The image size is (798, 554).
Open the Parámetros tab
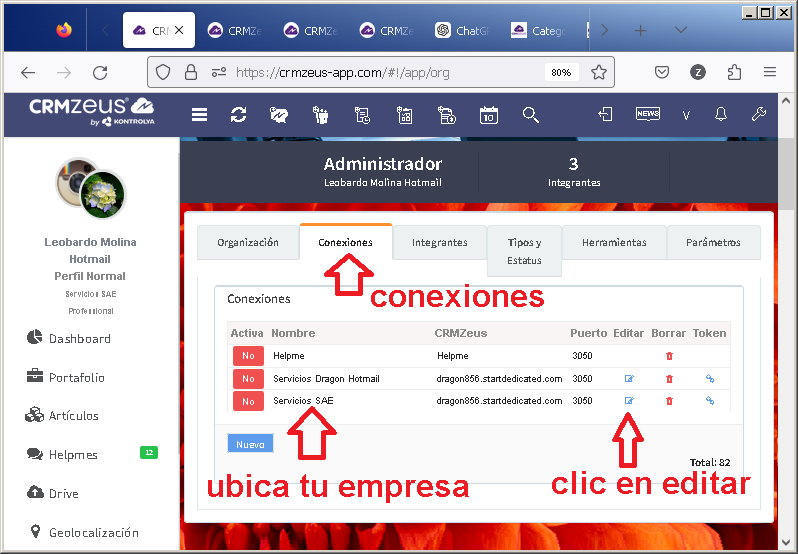point(713,243)
